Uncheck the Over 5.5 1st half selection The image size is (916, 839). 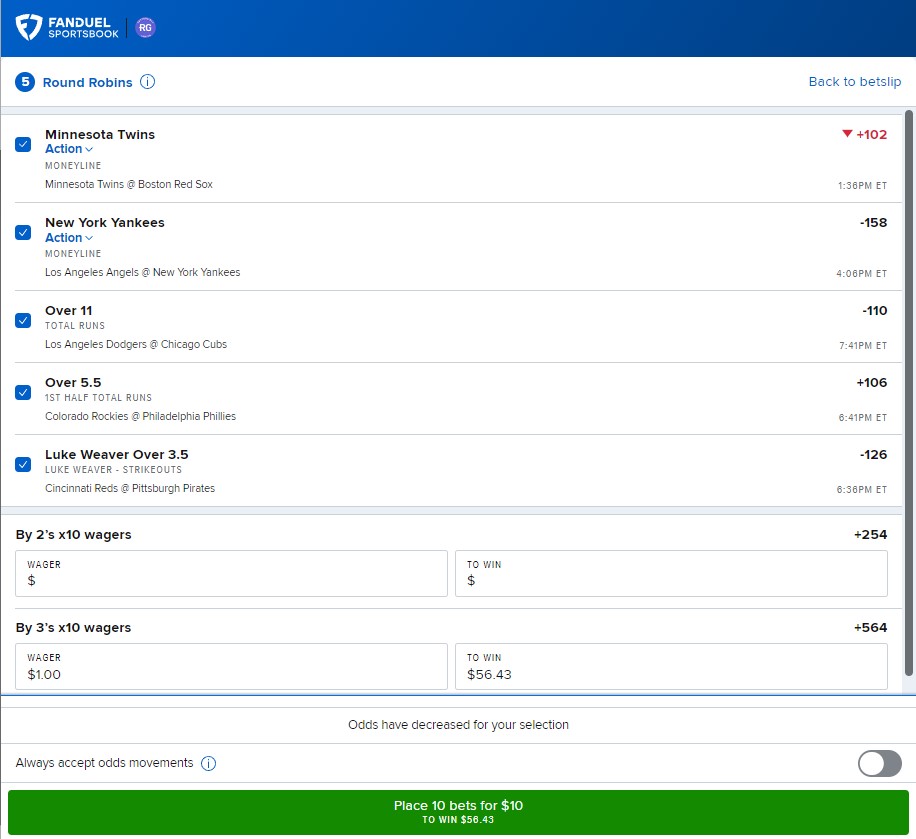coord(23,392)
